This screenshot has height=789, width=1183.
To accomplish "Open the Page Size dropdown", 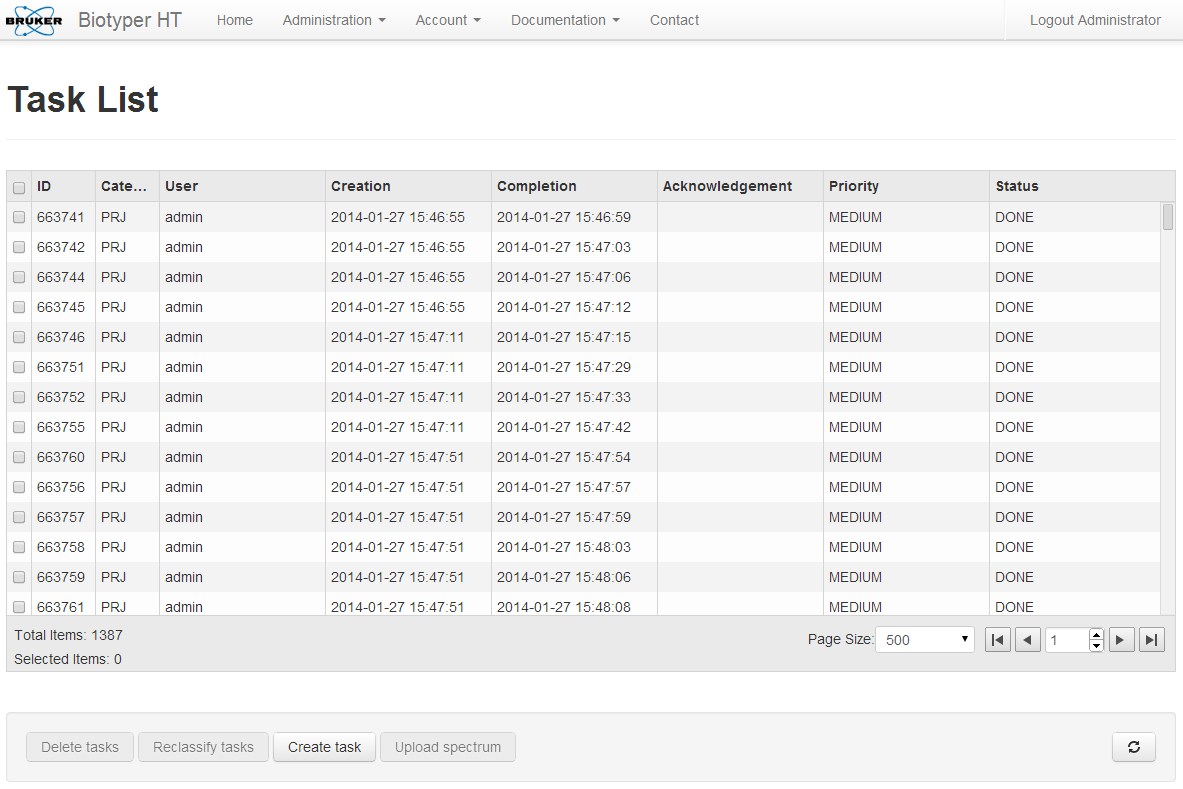I will tap(925, 640).
